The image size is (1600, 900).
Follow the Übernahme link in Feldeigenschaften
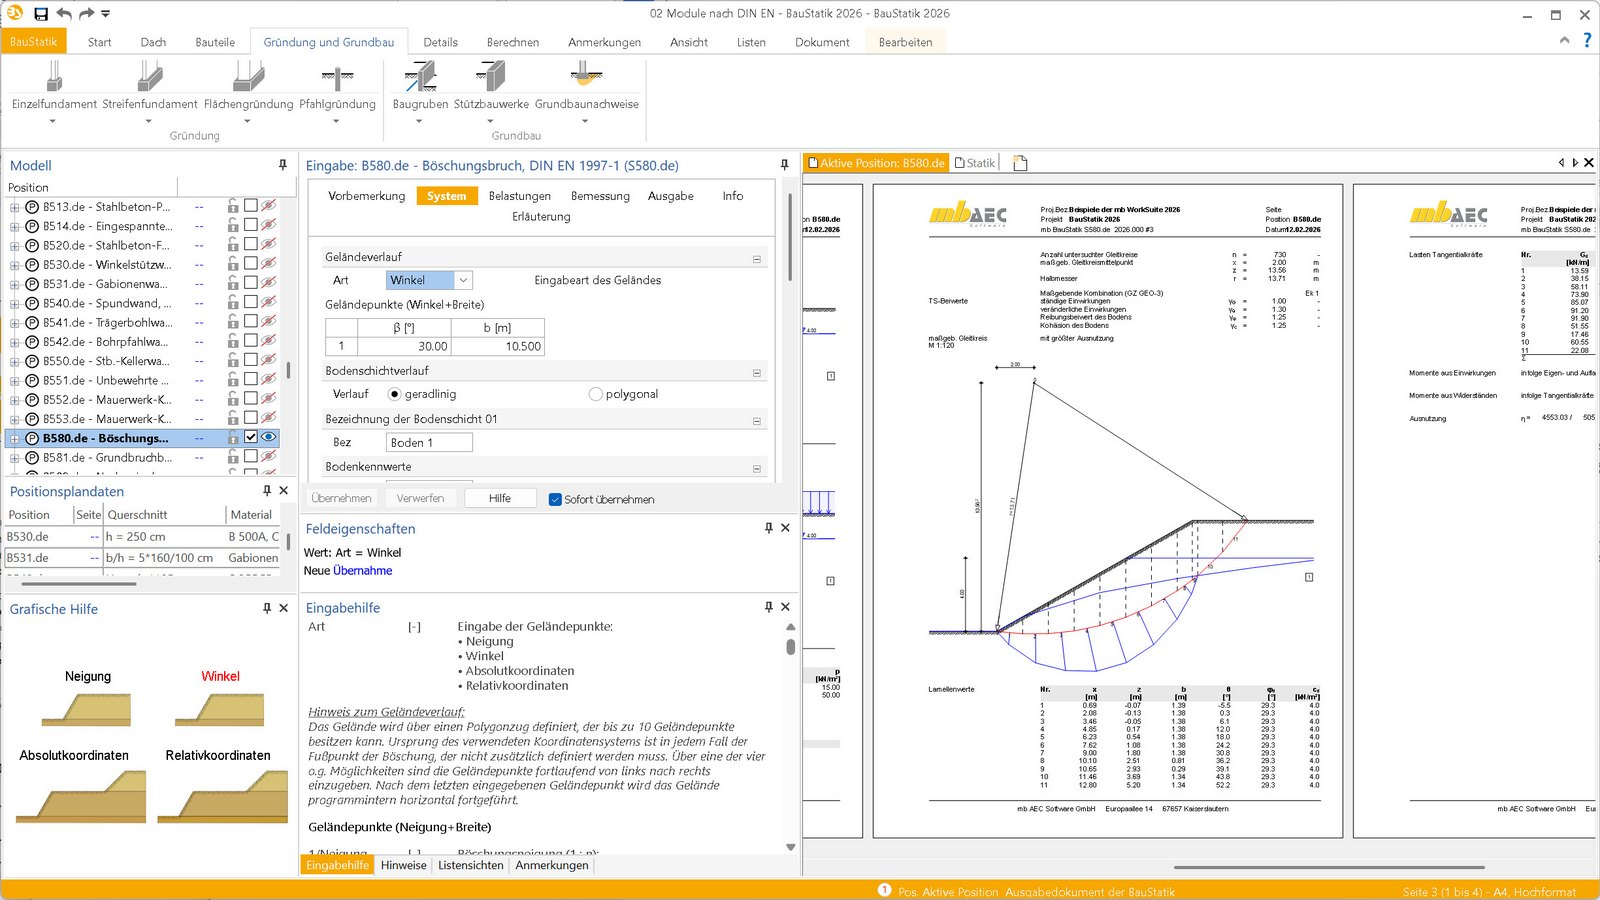[362, 571]
